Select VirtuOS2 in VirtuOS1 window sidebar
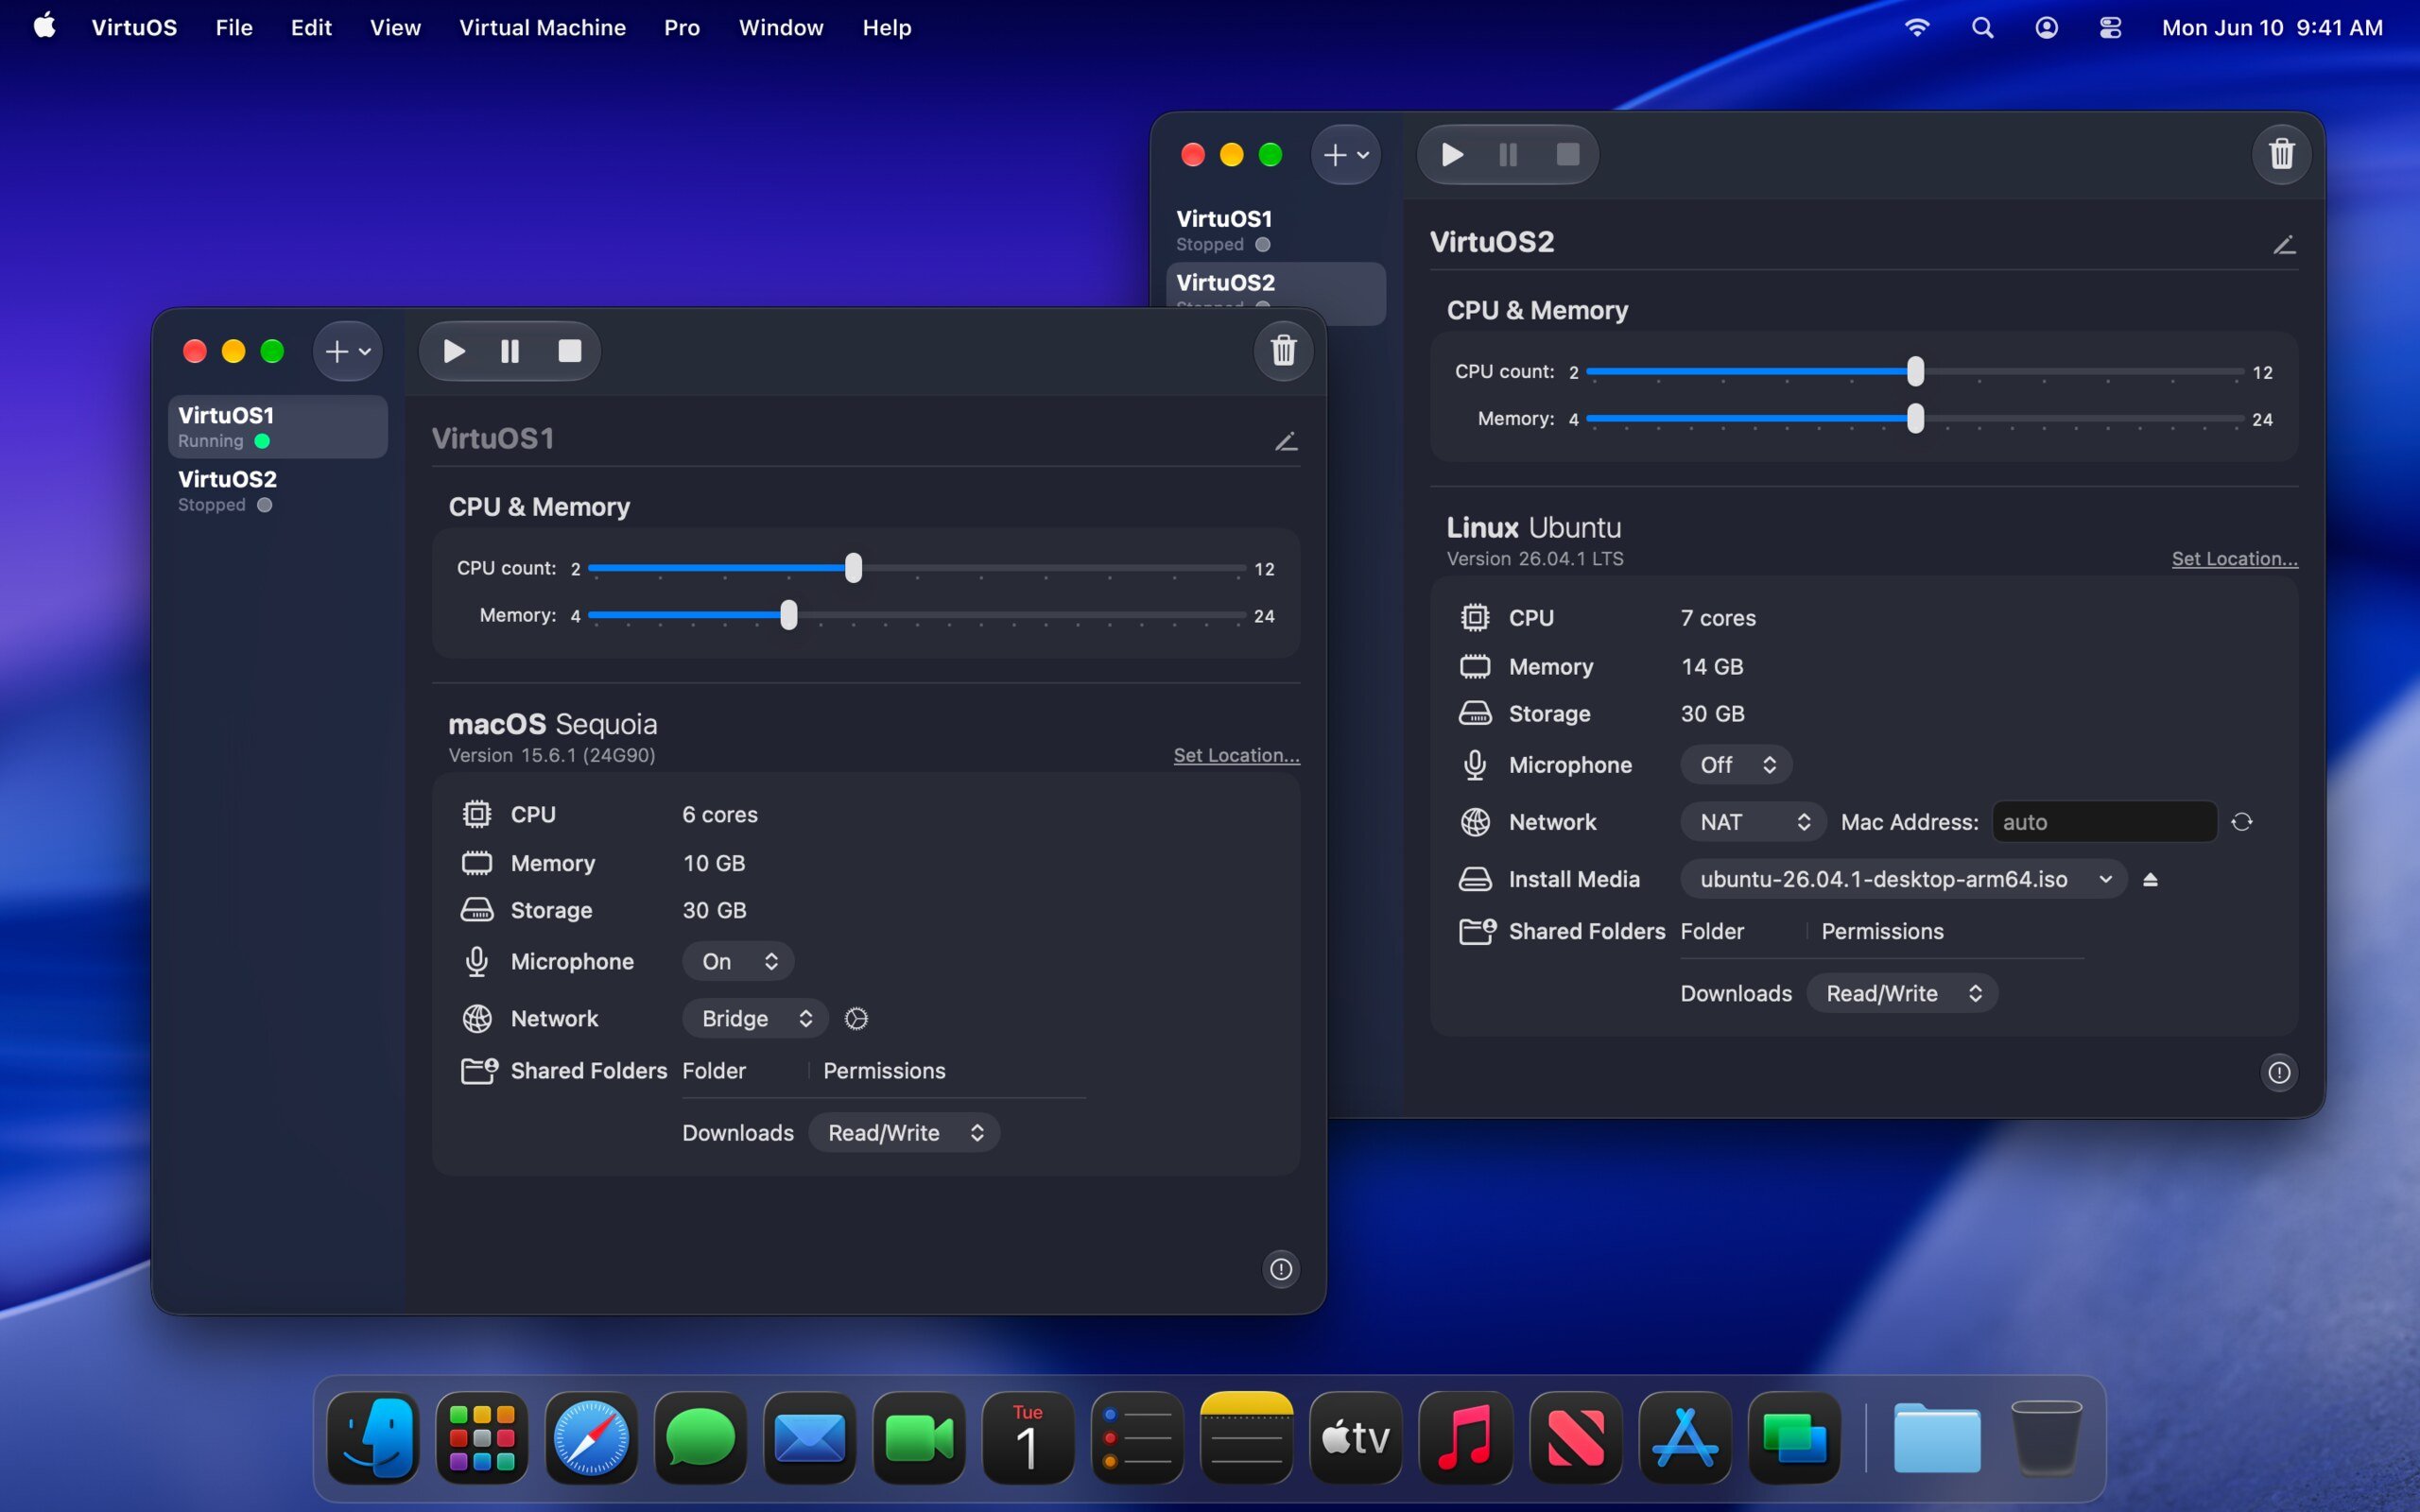2420x1512 pixels. tap(278, 490)
